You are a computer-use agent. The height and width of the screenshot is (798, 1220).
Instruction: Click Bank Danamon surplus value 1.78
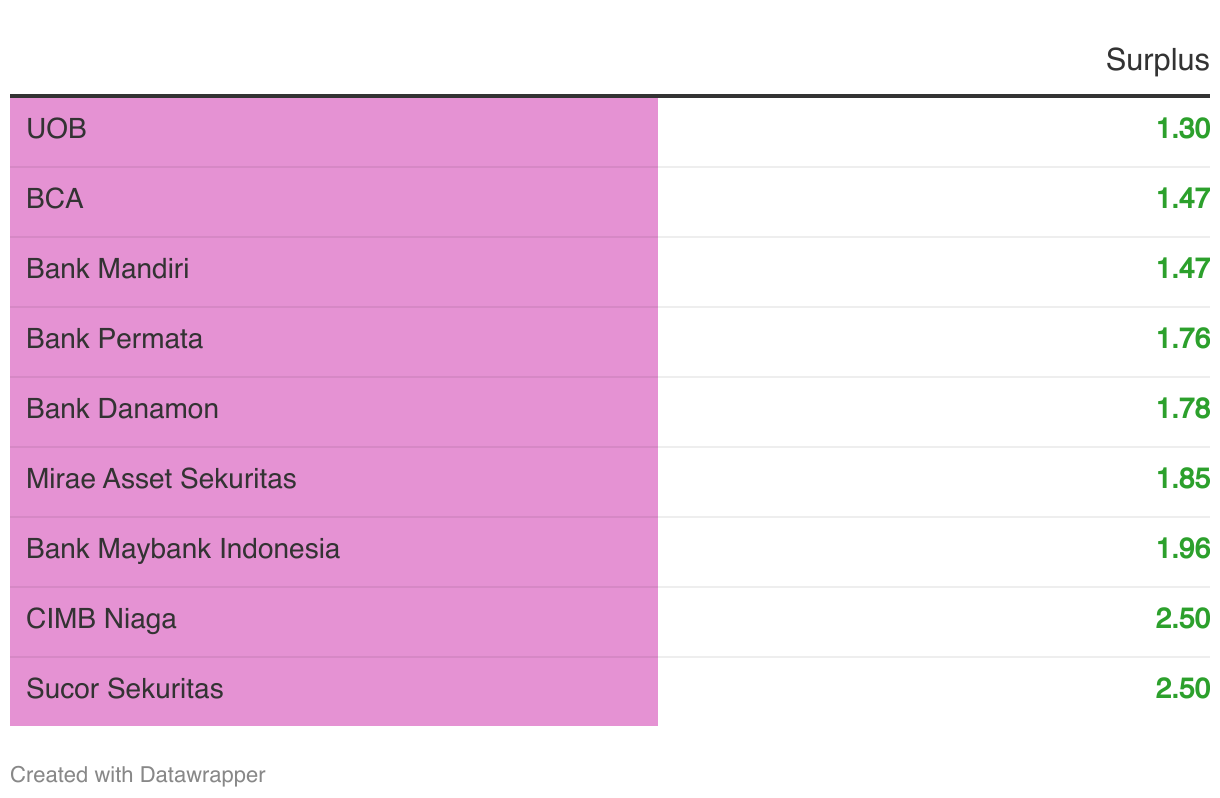click(x=1183, y=409)
